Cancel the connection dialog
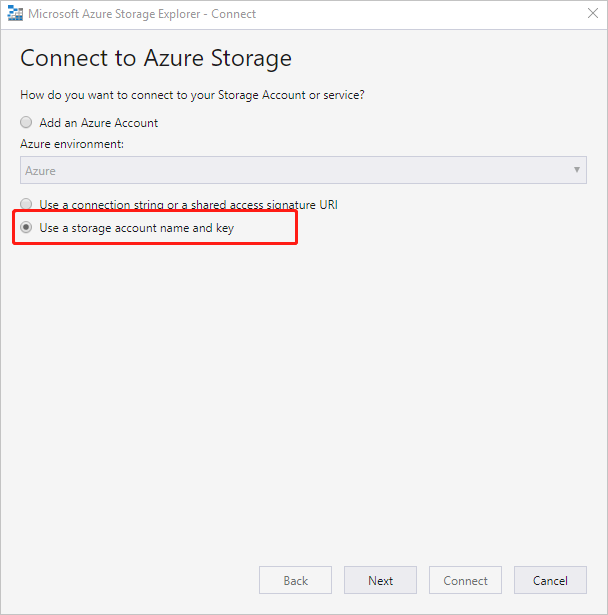Viewport: 608px width, 615px height. point(550,580)
